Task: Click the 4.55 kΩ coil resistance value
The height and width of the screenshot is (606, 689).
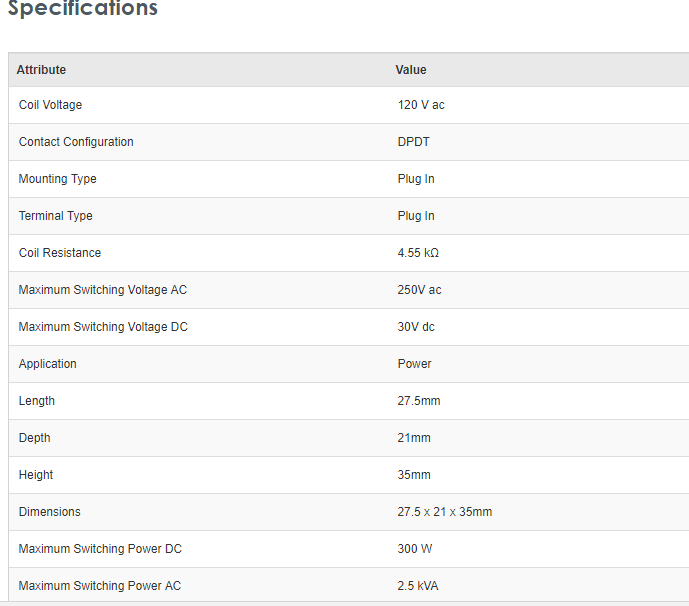Action: [x=418, y=253]
